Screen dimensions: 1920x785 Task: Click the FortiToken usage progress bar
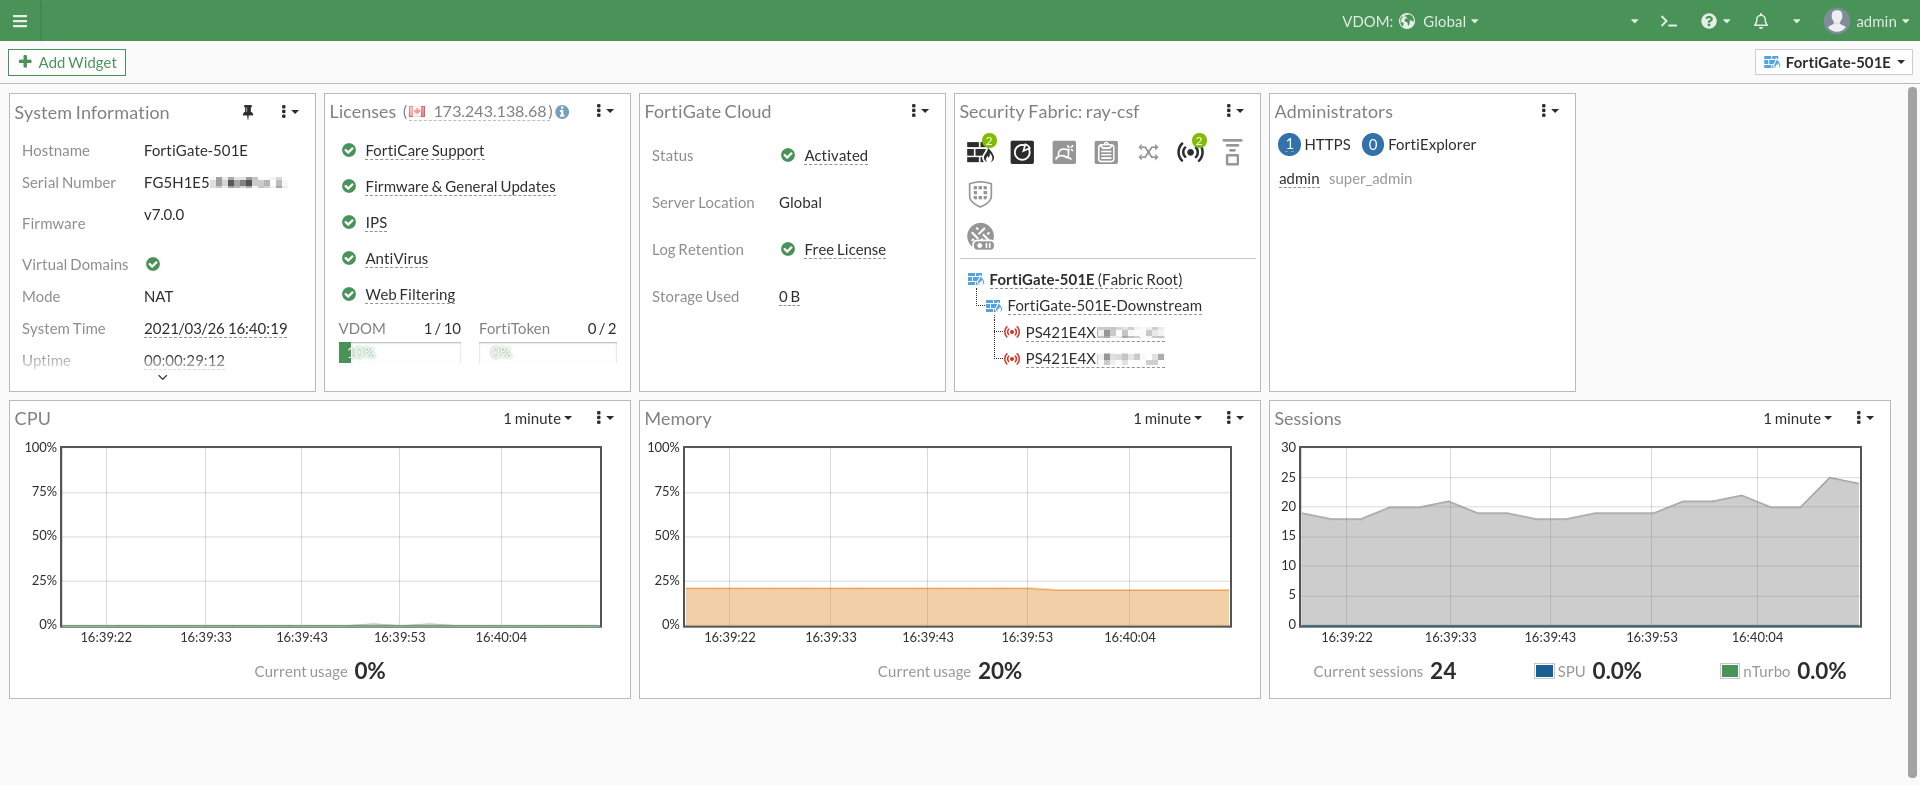coord(548,352)
